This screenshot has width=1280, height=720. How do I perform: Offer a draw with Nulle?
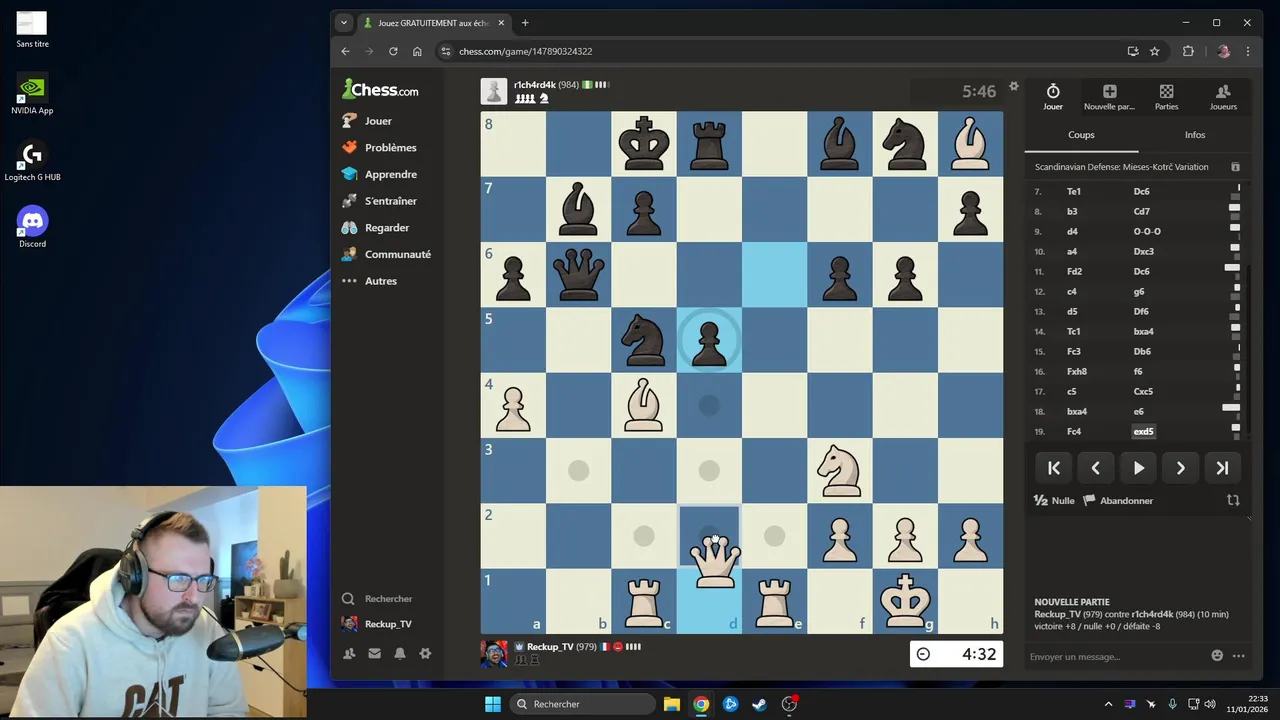coord(1054,500)
